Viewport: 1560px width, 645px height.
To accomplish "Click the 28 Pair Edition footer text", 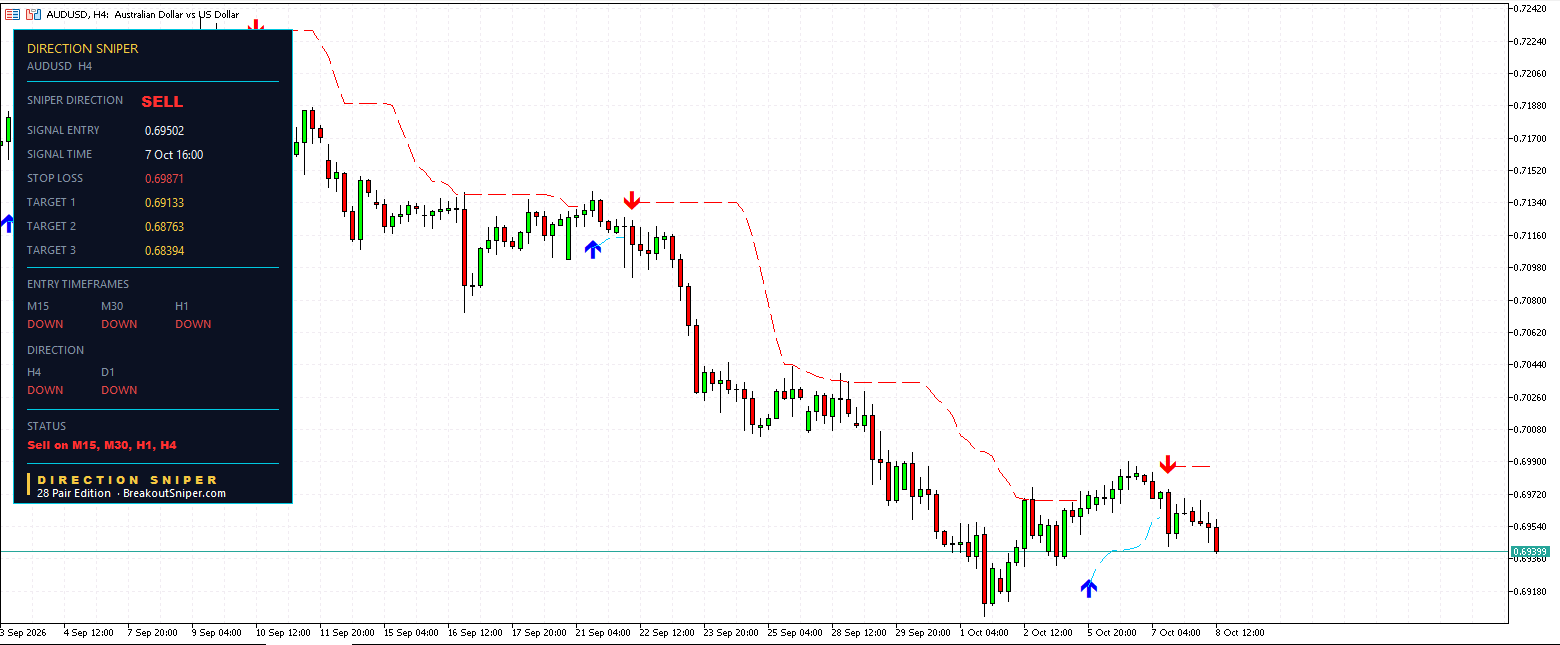I will tap(74, 493).
